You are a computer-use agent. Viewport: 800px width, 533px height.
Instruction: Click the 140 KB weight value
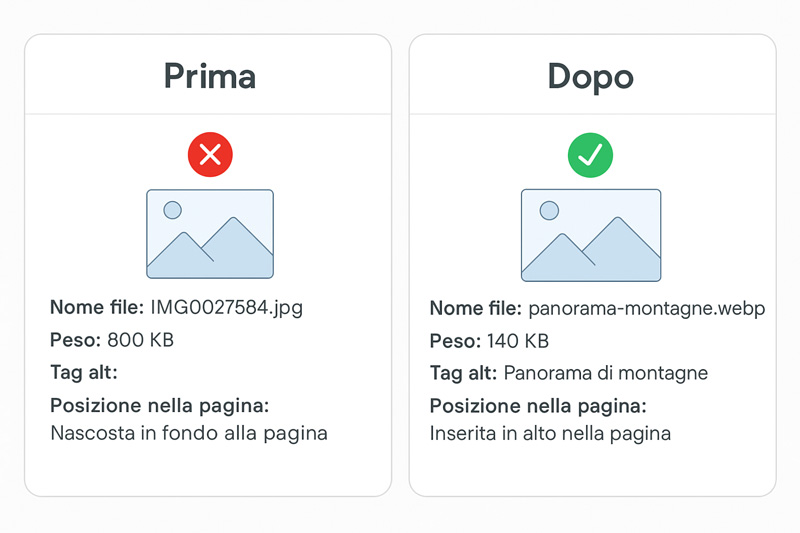pos(517,341)
